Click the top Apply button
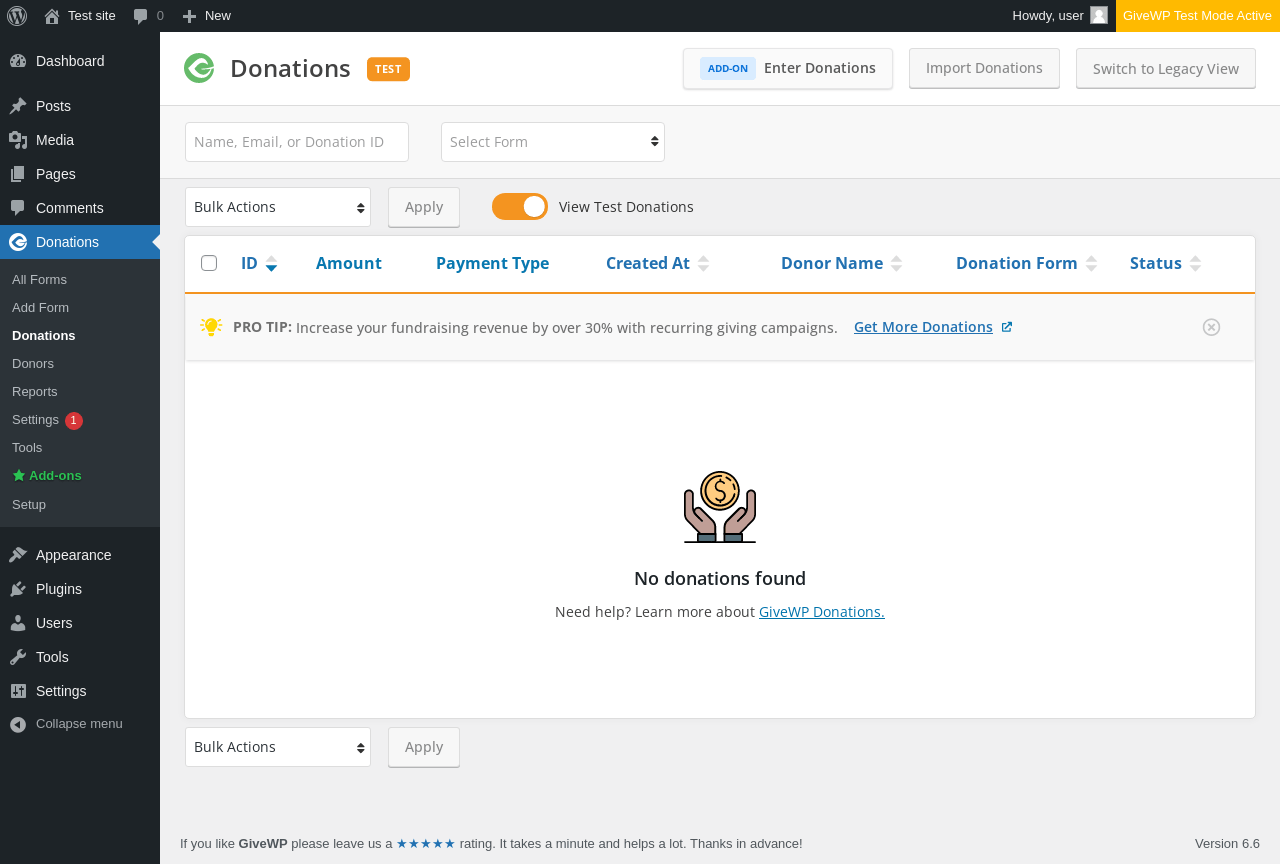The height and width of the screenshot is (864, 1280). point(424,207)
